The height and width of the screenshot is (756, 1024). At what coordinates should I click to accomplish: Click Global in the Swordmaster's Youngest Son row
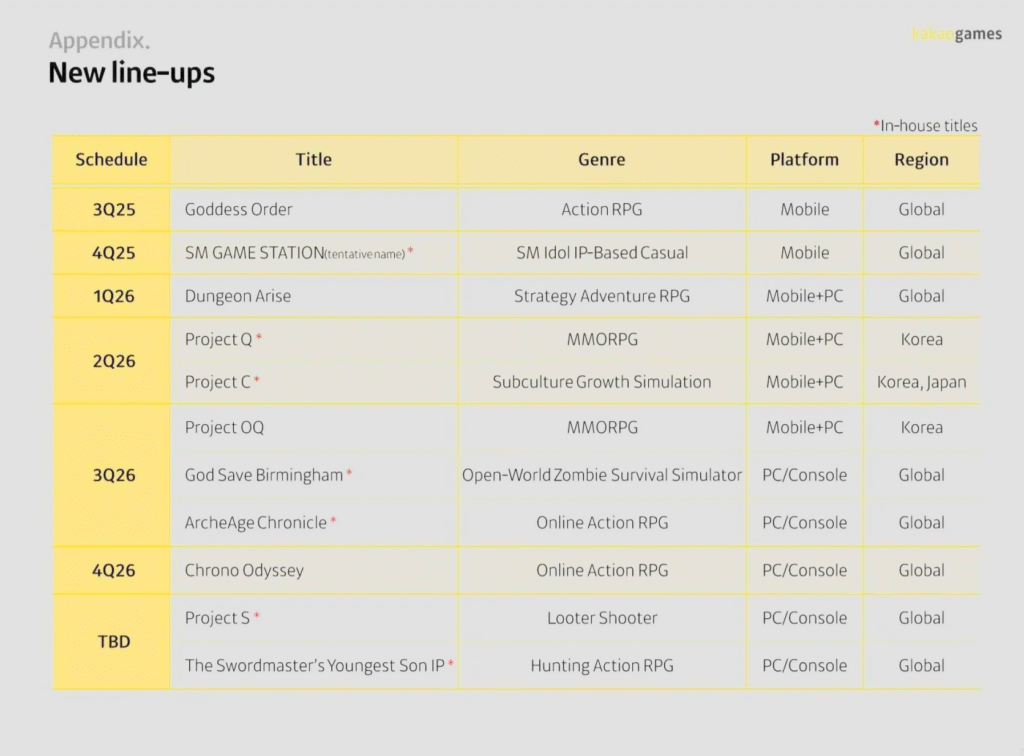921,666
